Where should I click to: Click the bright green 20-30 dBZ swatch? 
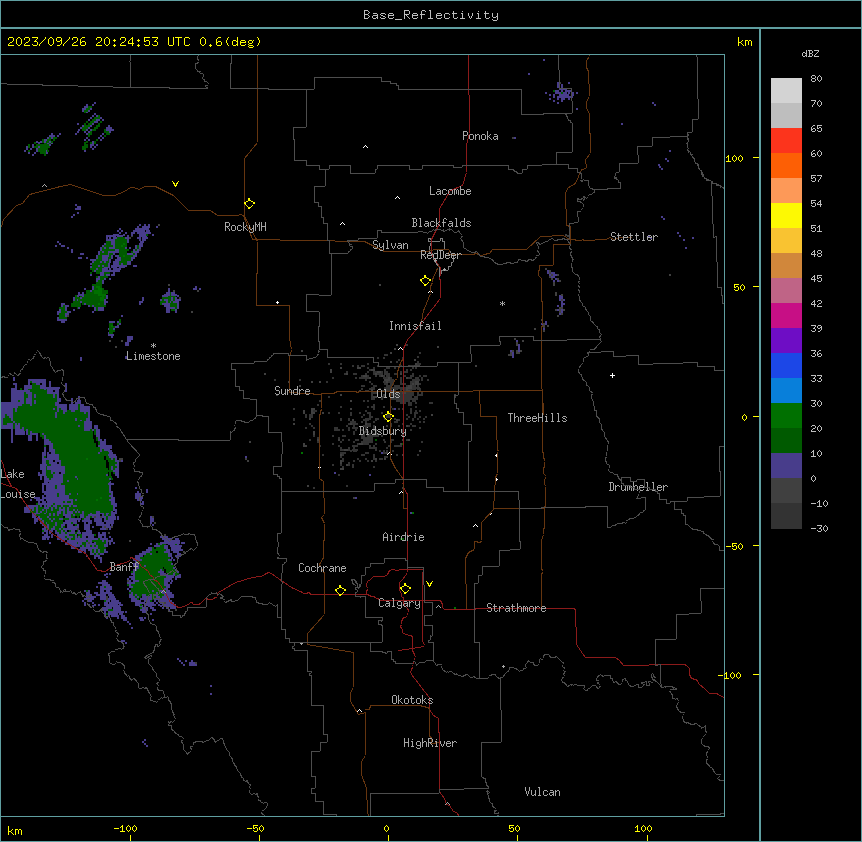[786, 416]
